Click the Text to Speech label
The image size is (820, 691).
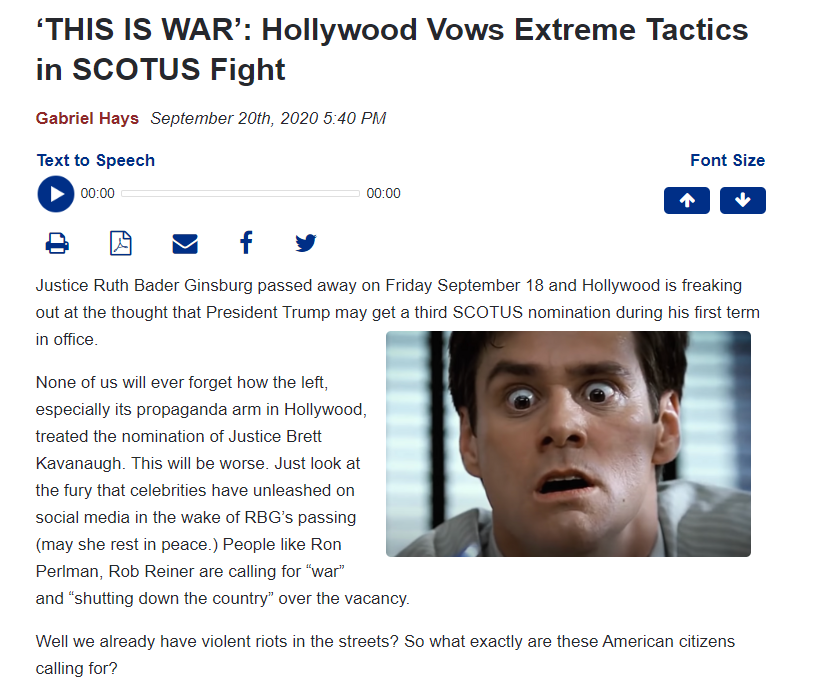coord(96,160)
